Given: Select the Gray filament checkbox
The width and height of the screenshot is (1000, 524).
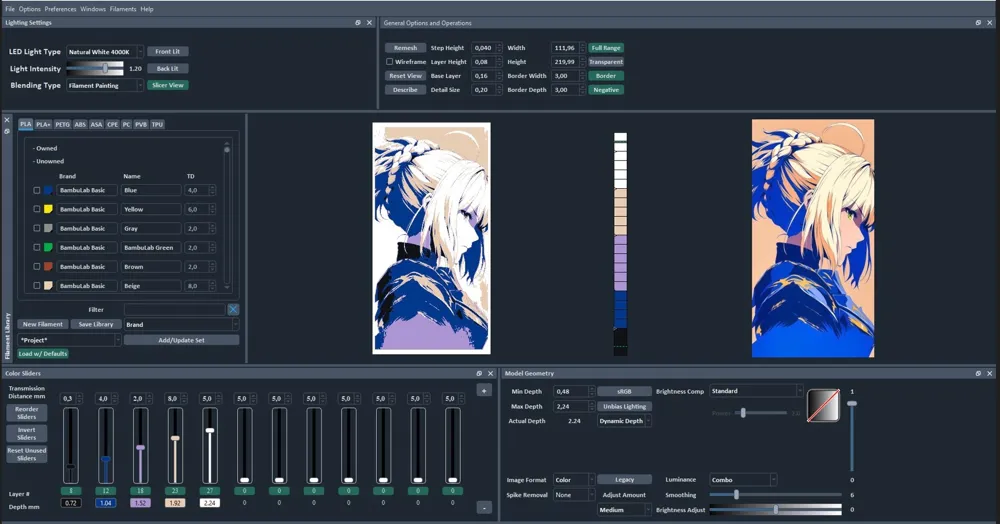Looking at the screenshot, I should click(36, 228).
